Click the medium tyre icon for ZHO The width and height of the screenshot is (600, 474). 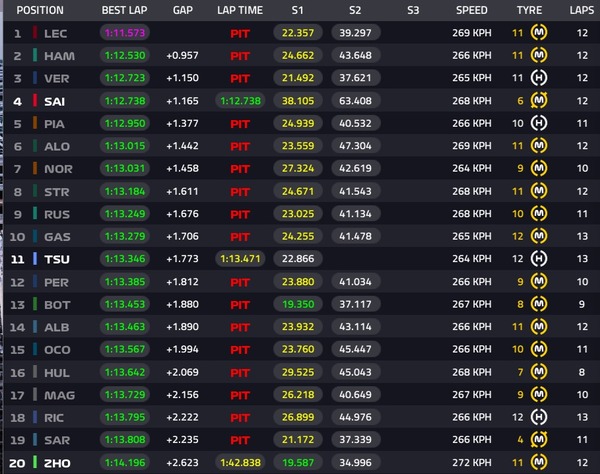click(539, 462)
